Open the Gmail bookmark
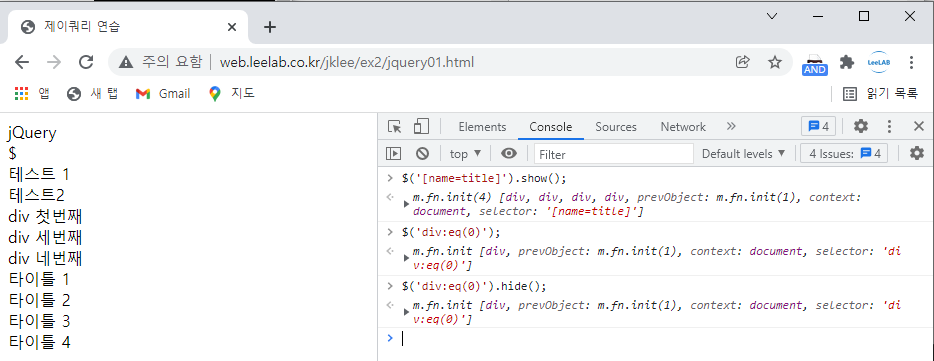 tap(163, 94)
